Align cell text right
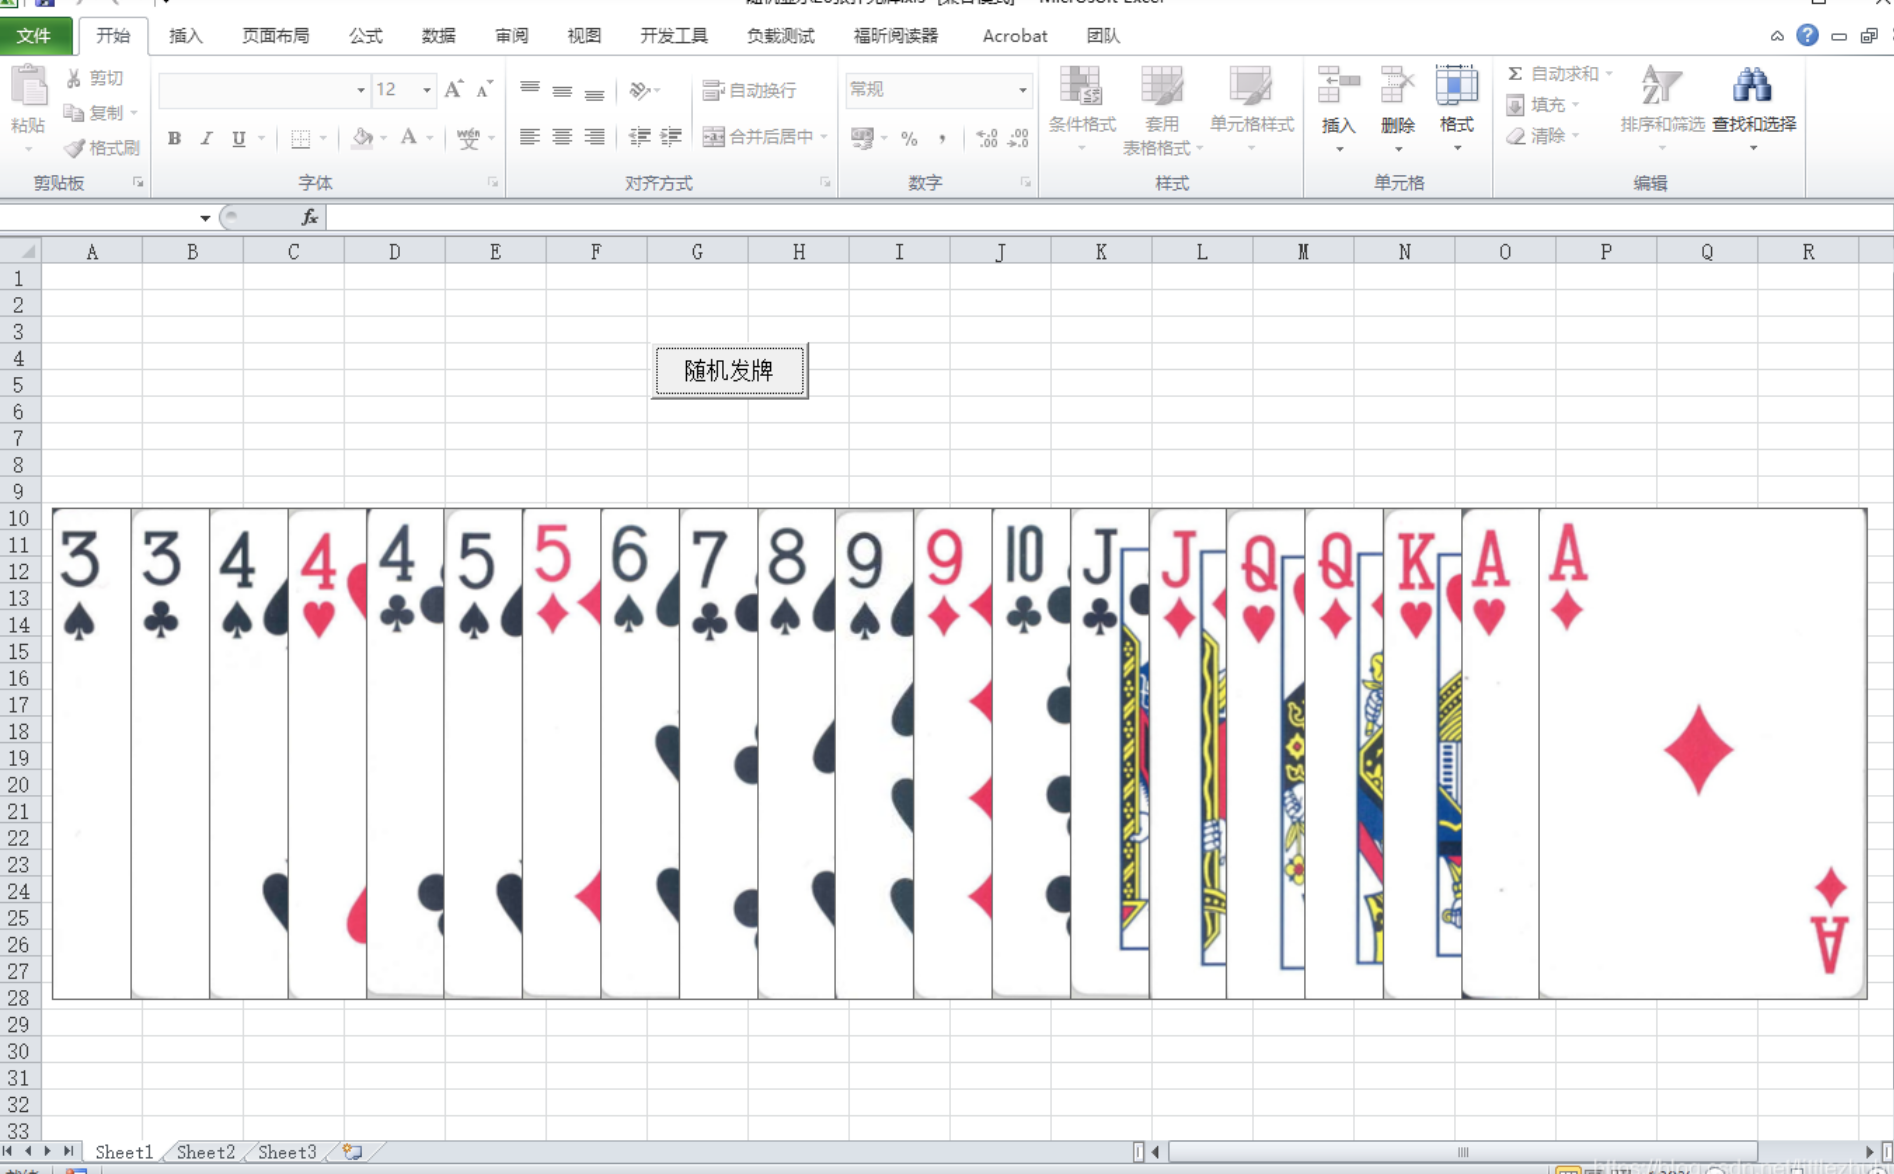This screenshot has height=1174, width=1894. (x=594, y=137)
